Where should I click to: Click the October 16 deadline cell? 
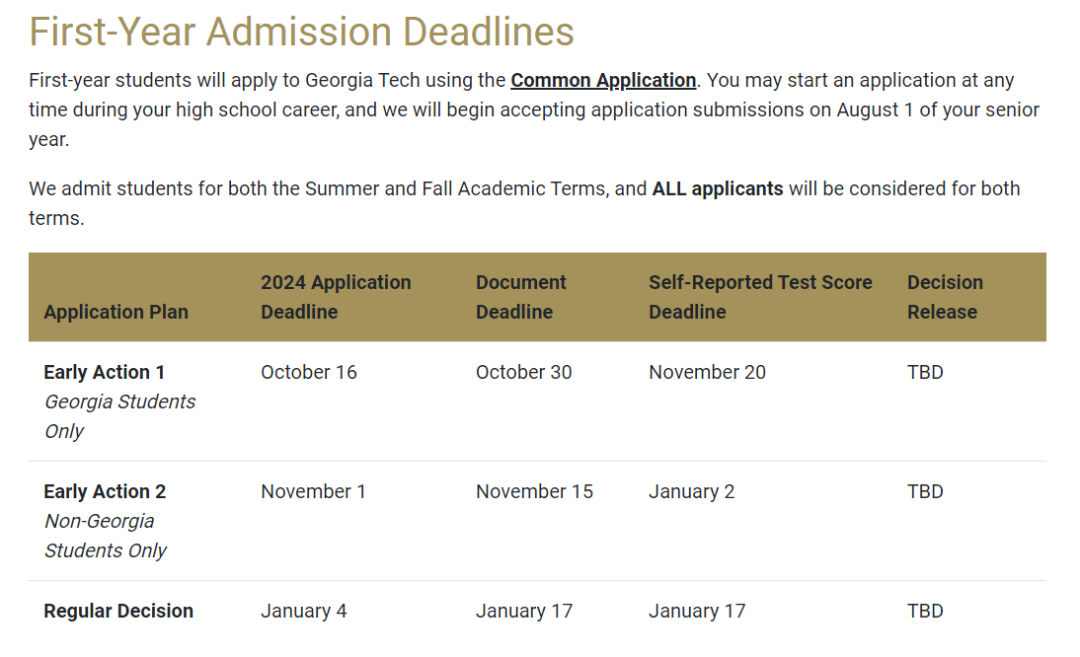click(x=309, y=372)
